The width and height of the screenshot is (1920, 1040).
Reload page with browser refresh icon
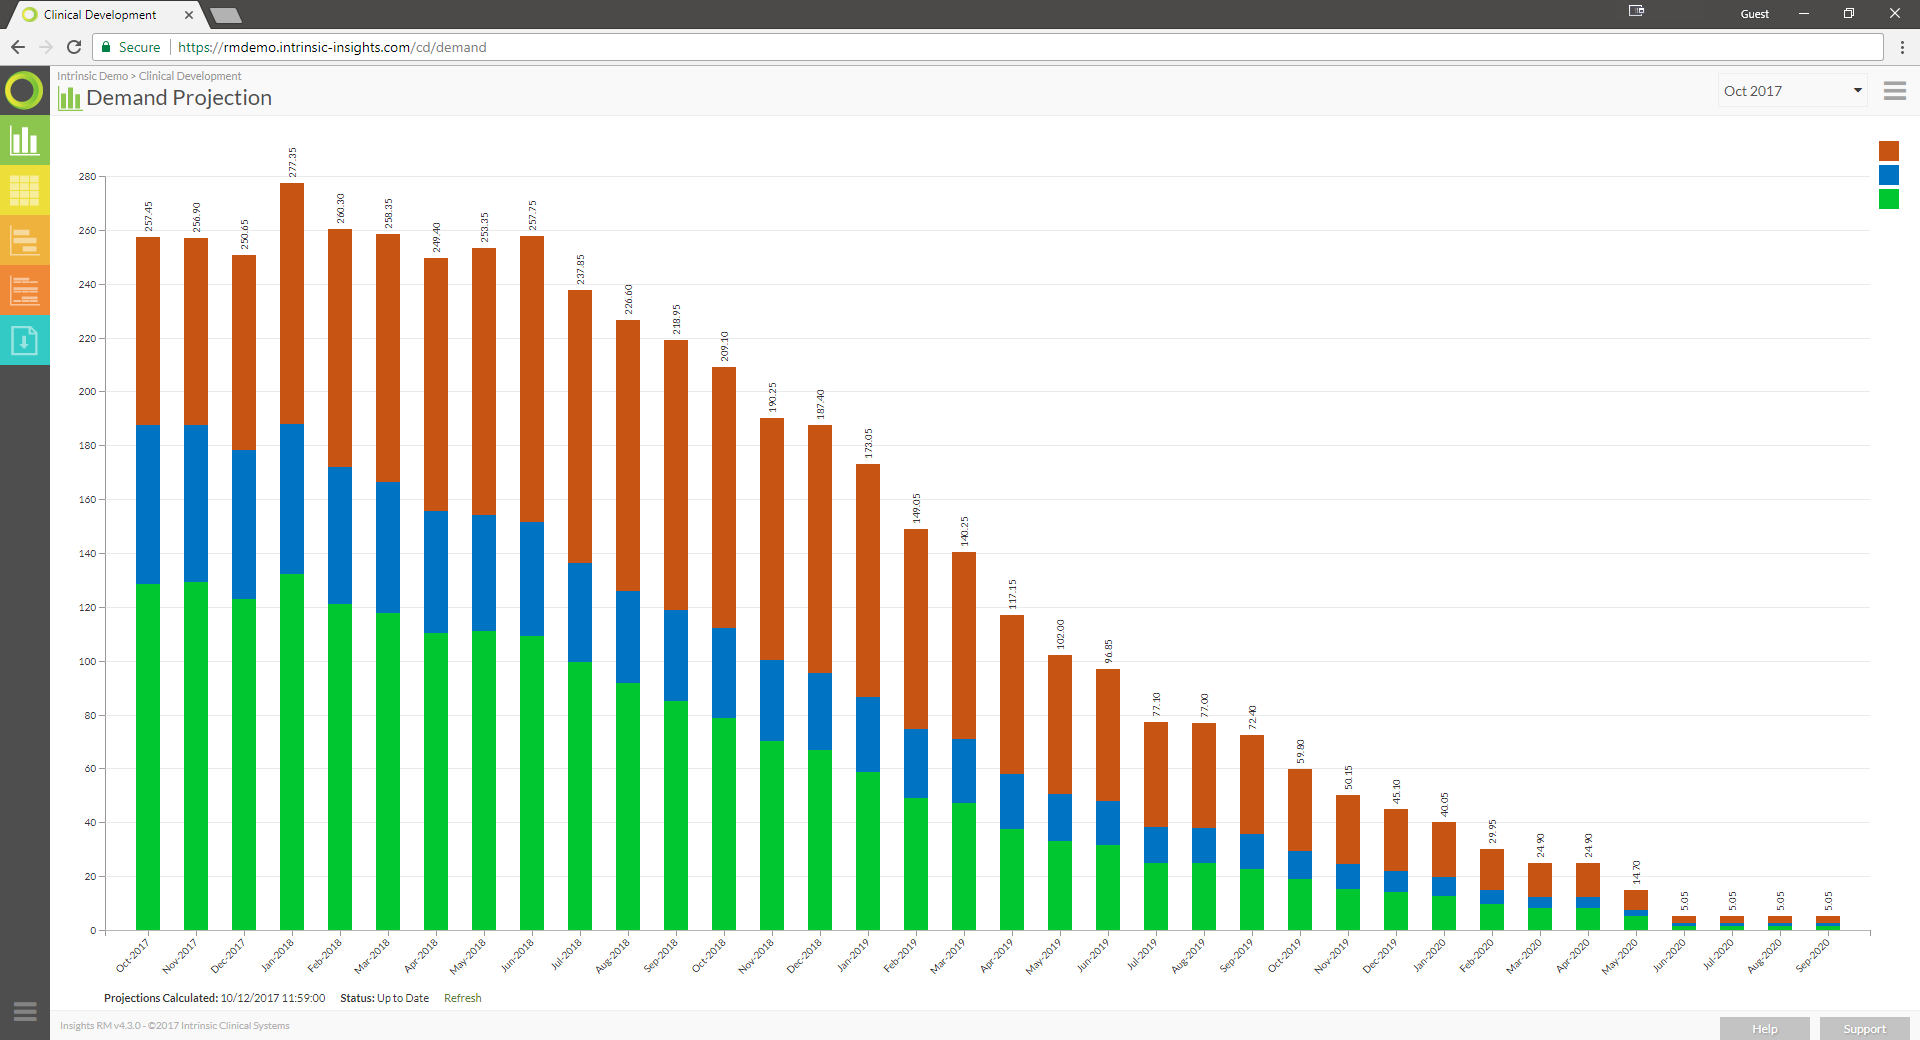pyautogui.click(x=74, y=47)
